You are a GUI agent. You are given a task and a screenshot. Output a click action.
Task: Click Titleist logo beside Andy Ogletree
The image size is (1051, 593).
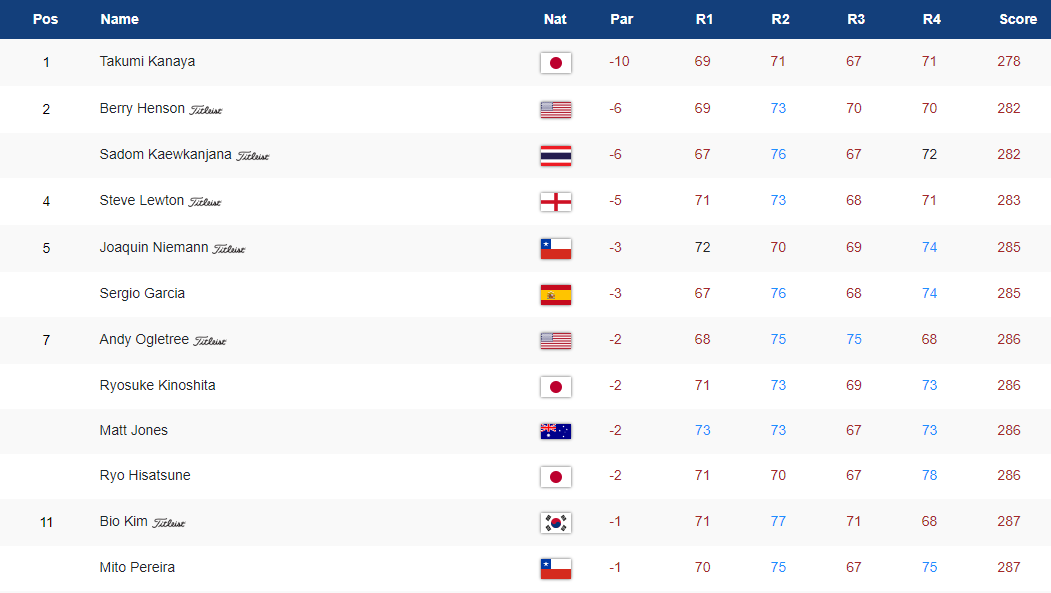pyautogui.click(x=210, y=341)
